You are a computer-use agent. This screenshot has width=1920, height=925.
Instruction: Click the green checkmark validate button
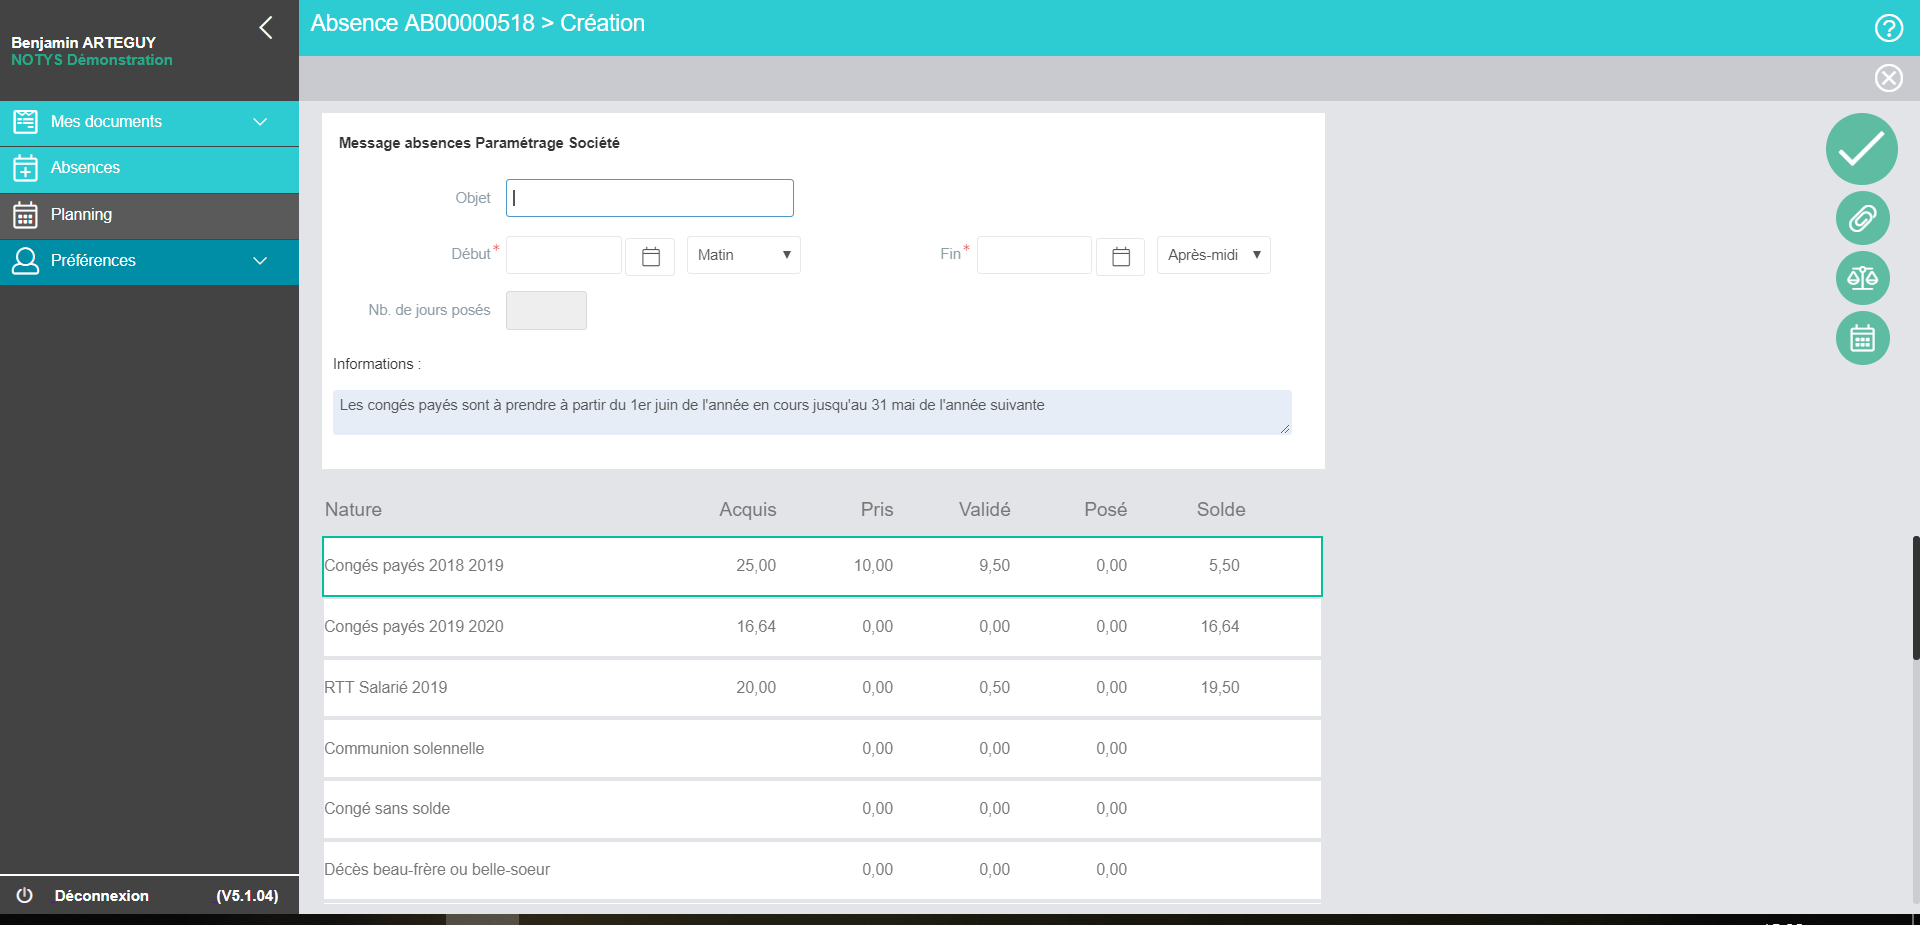click(x=1861, y=149)
